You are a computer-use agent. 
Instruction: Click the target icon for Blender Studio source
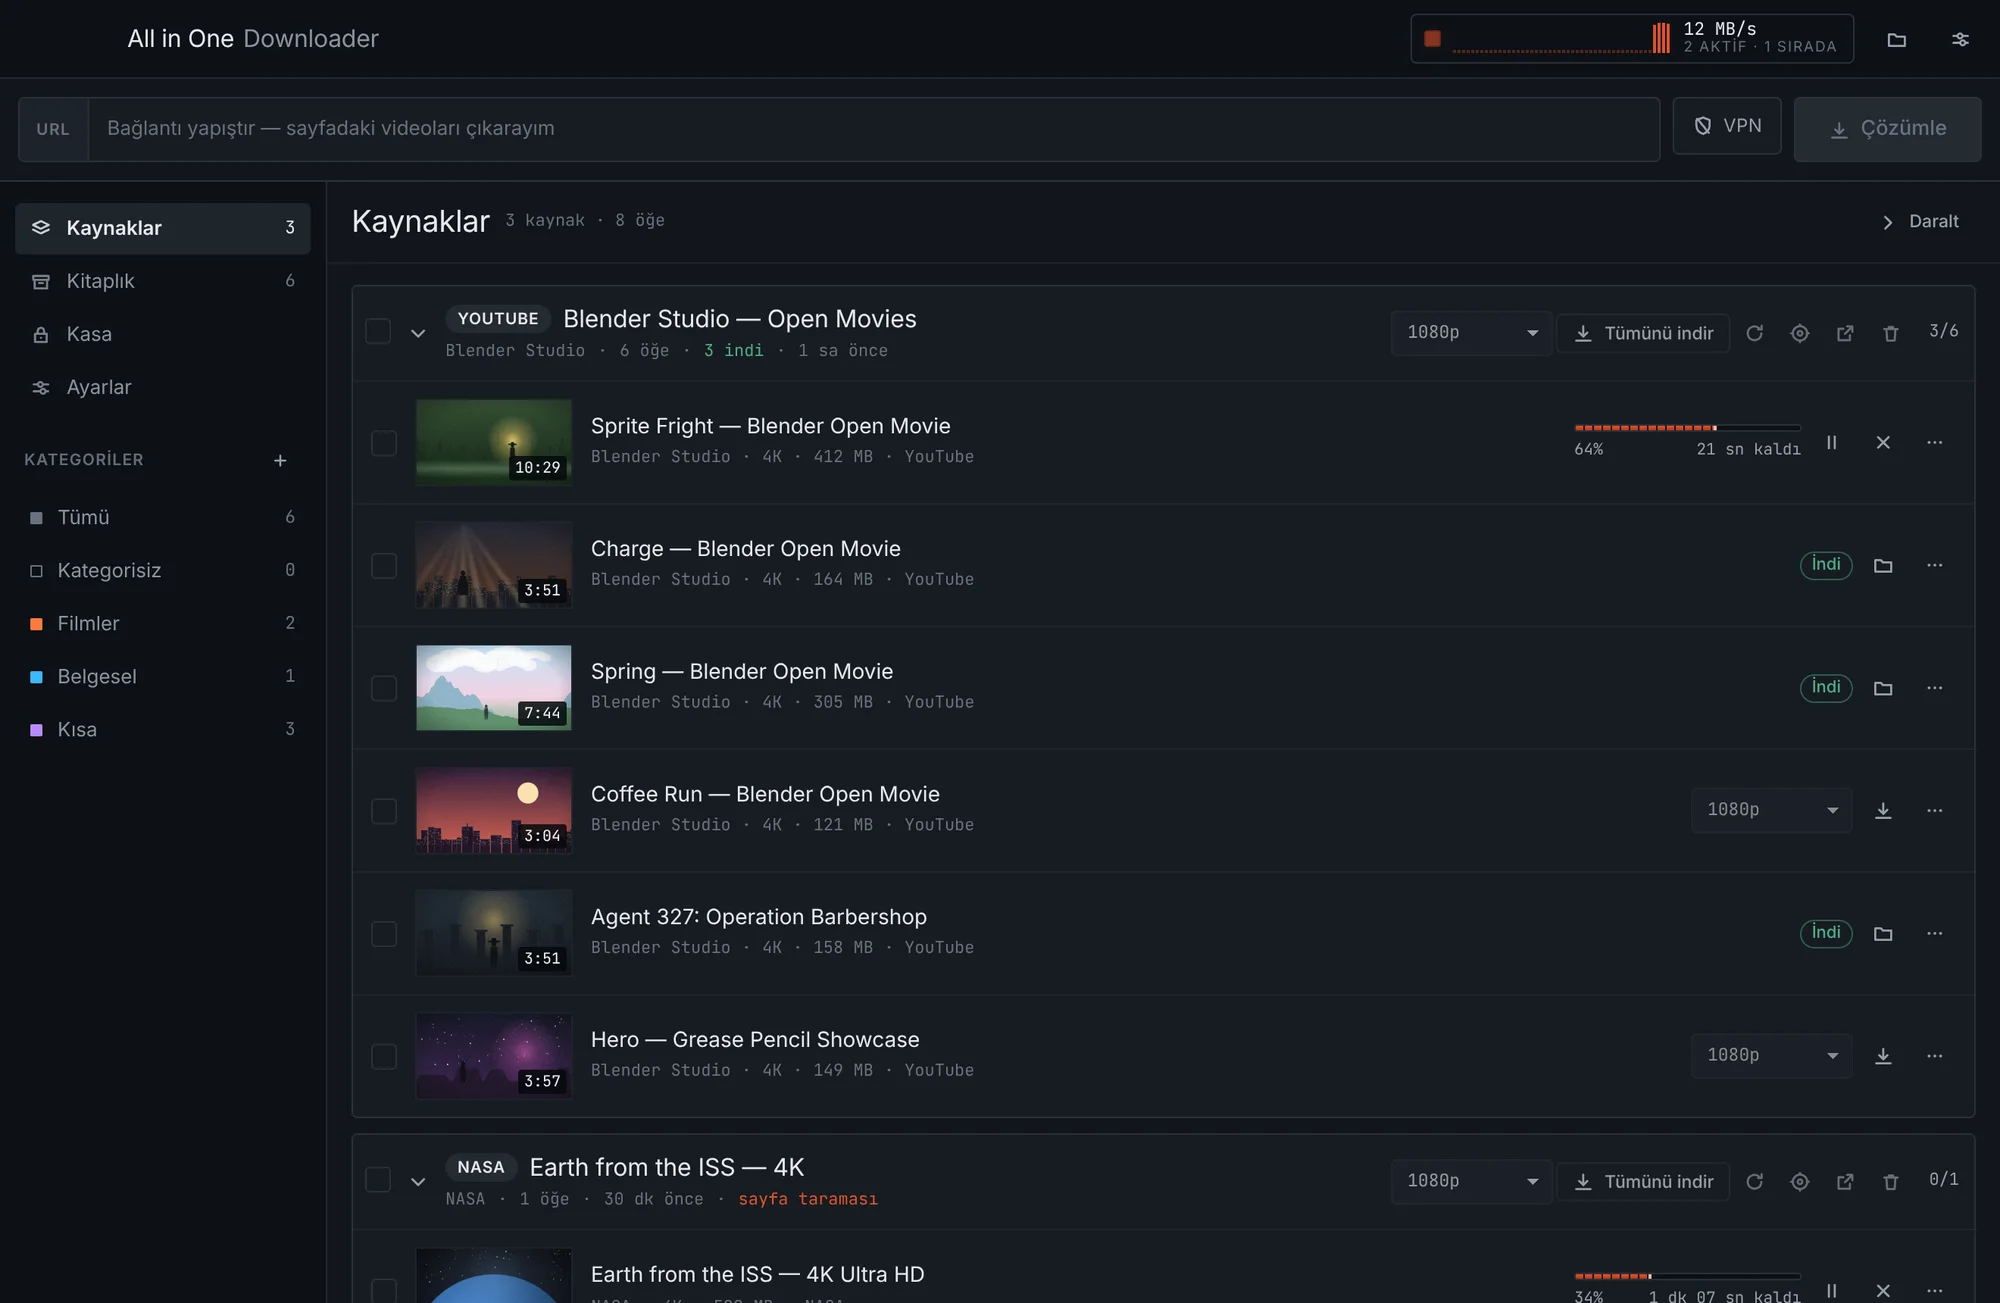point(1800,333)
